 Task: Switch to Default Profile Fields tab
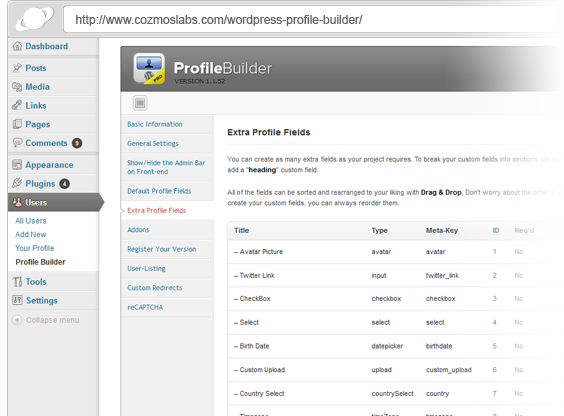point(159,191)
